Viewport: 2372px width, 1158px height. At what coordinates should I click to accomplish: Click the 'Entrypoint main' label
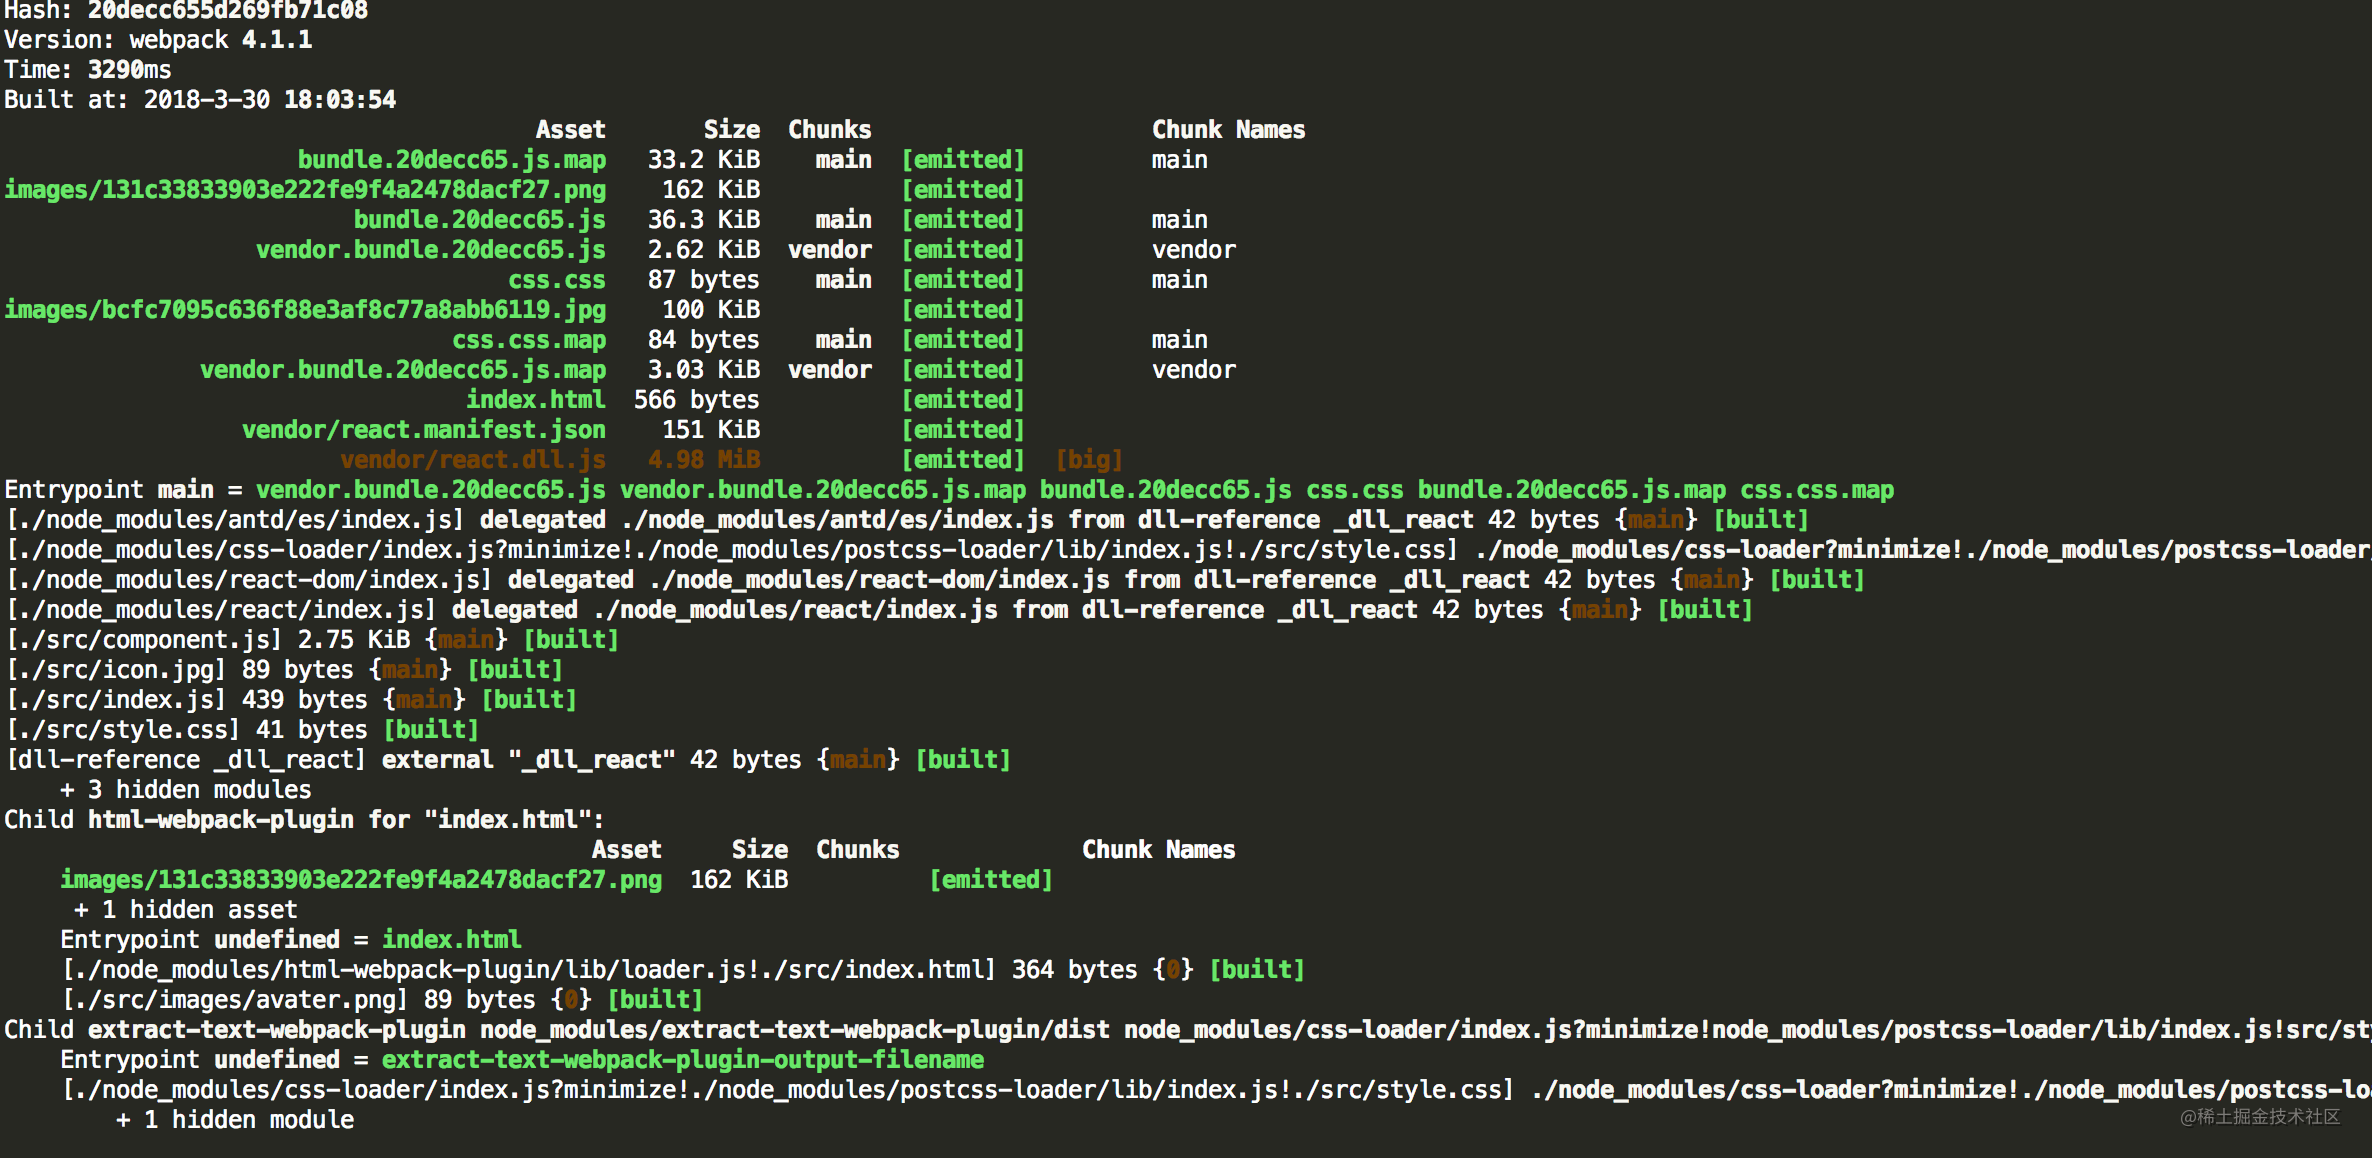tap(109, 490)
